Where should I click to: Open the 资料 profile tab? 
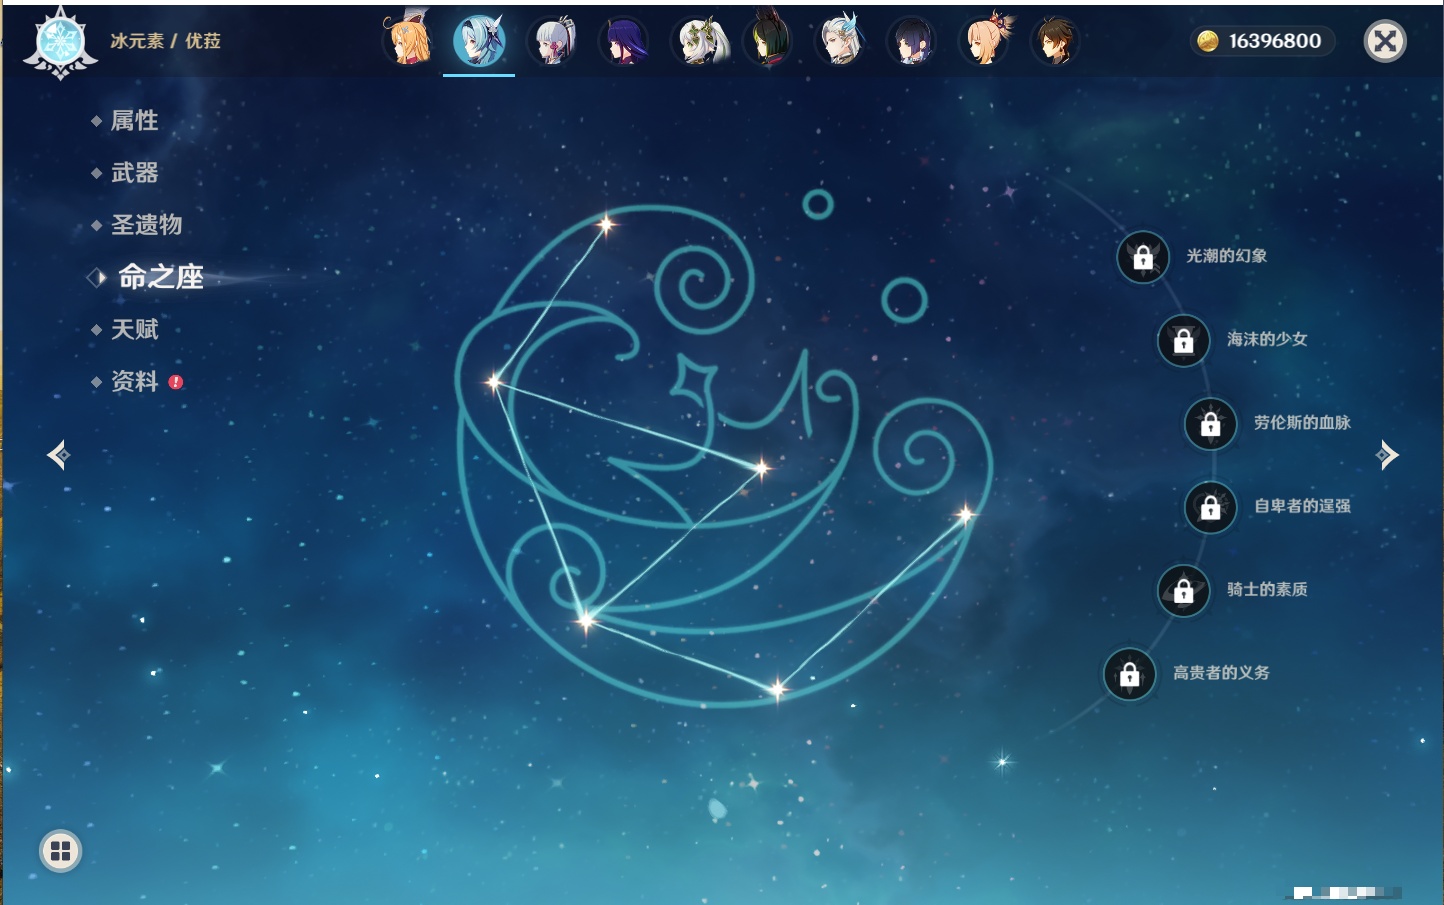click(x=134, y=381)
